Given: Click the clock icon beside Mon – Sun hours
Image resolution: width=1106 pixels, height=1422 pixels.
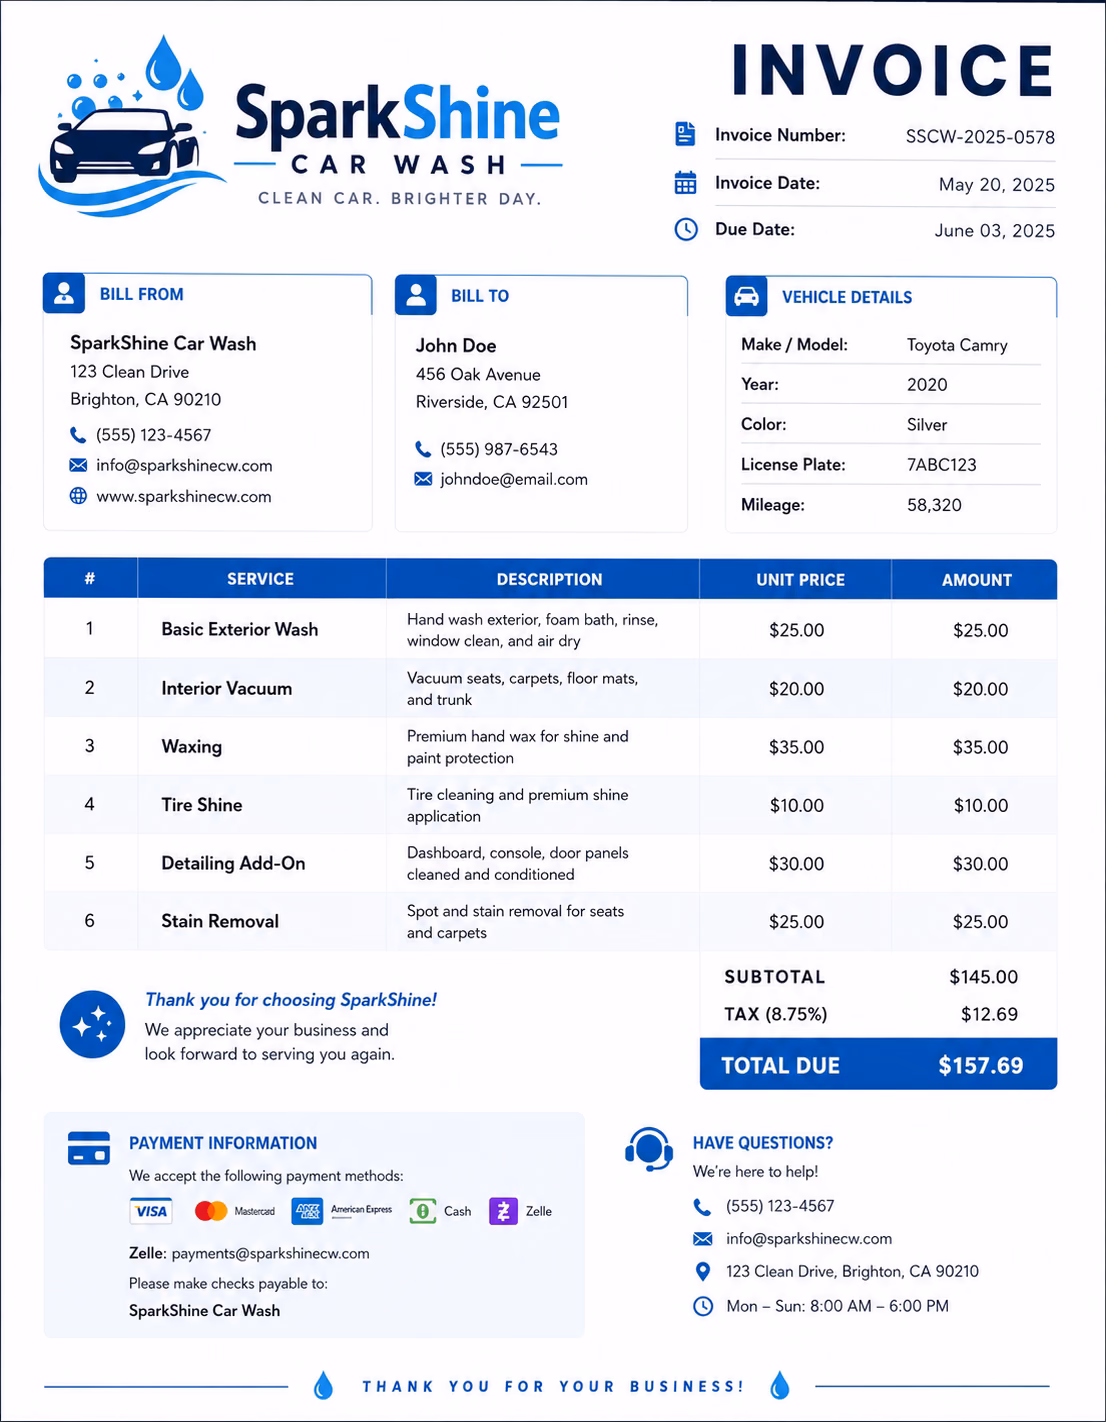Looking at the screenshot, I should [x=703, y=1306].
